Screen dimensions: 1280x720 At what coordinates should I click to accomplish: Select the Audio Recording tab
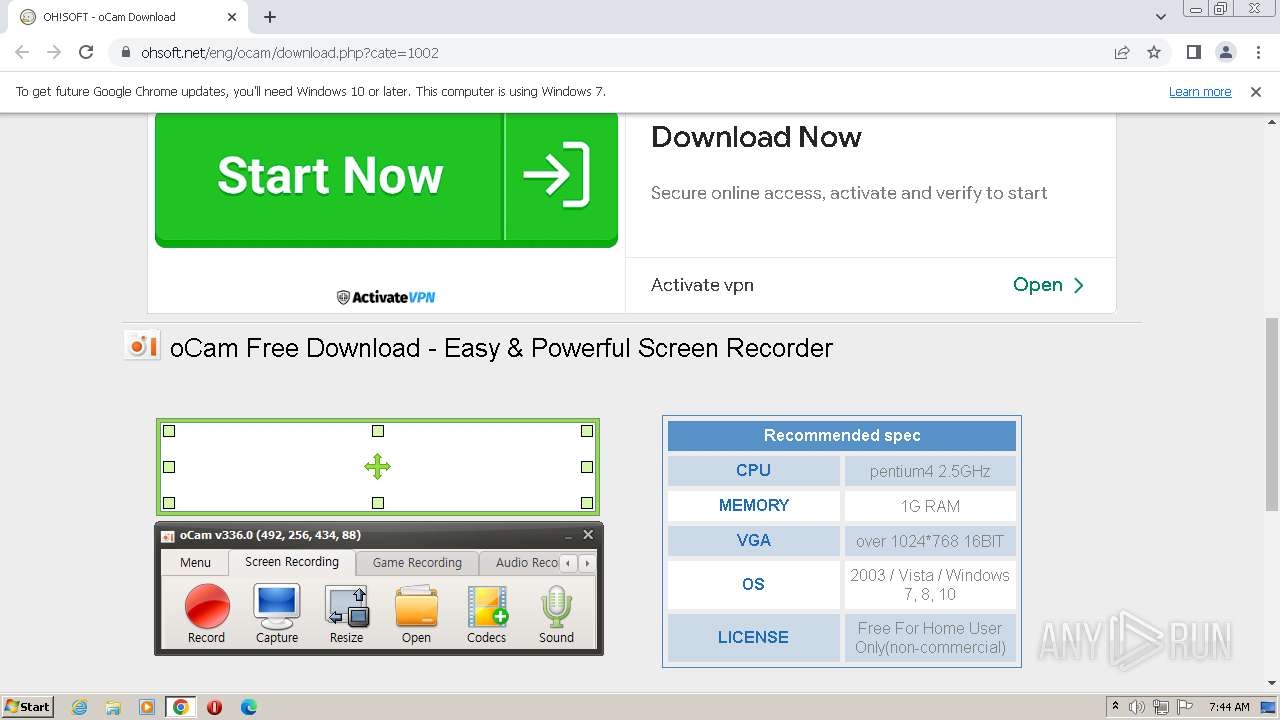click(519, 563)
